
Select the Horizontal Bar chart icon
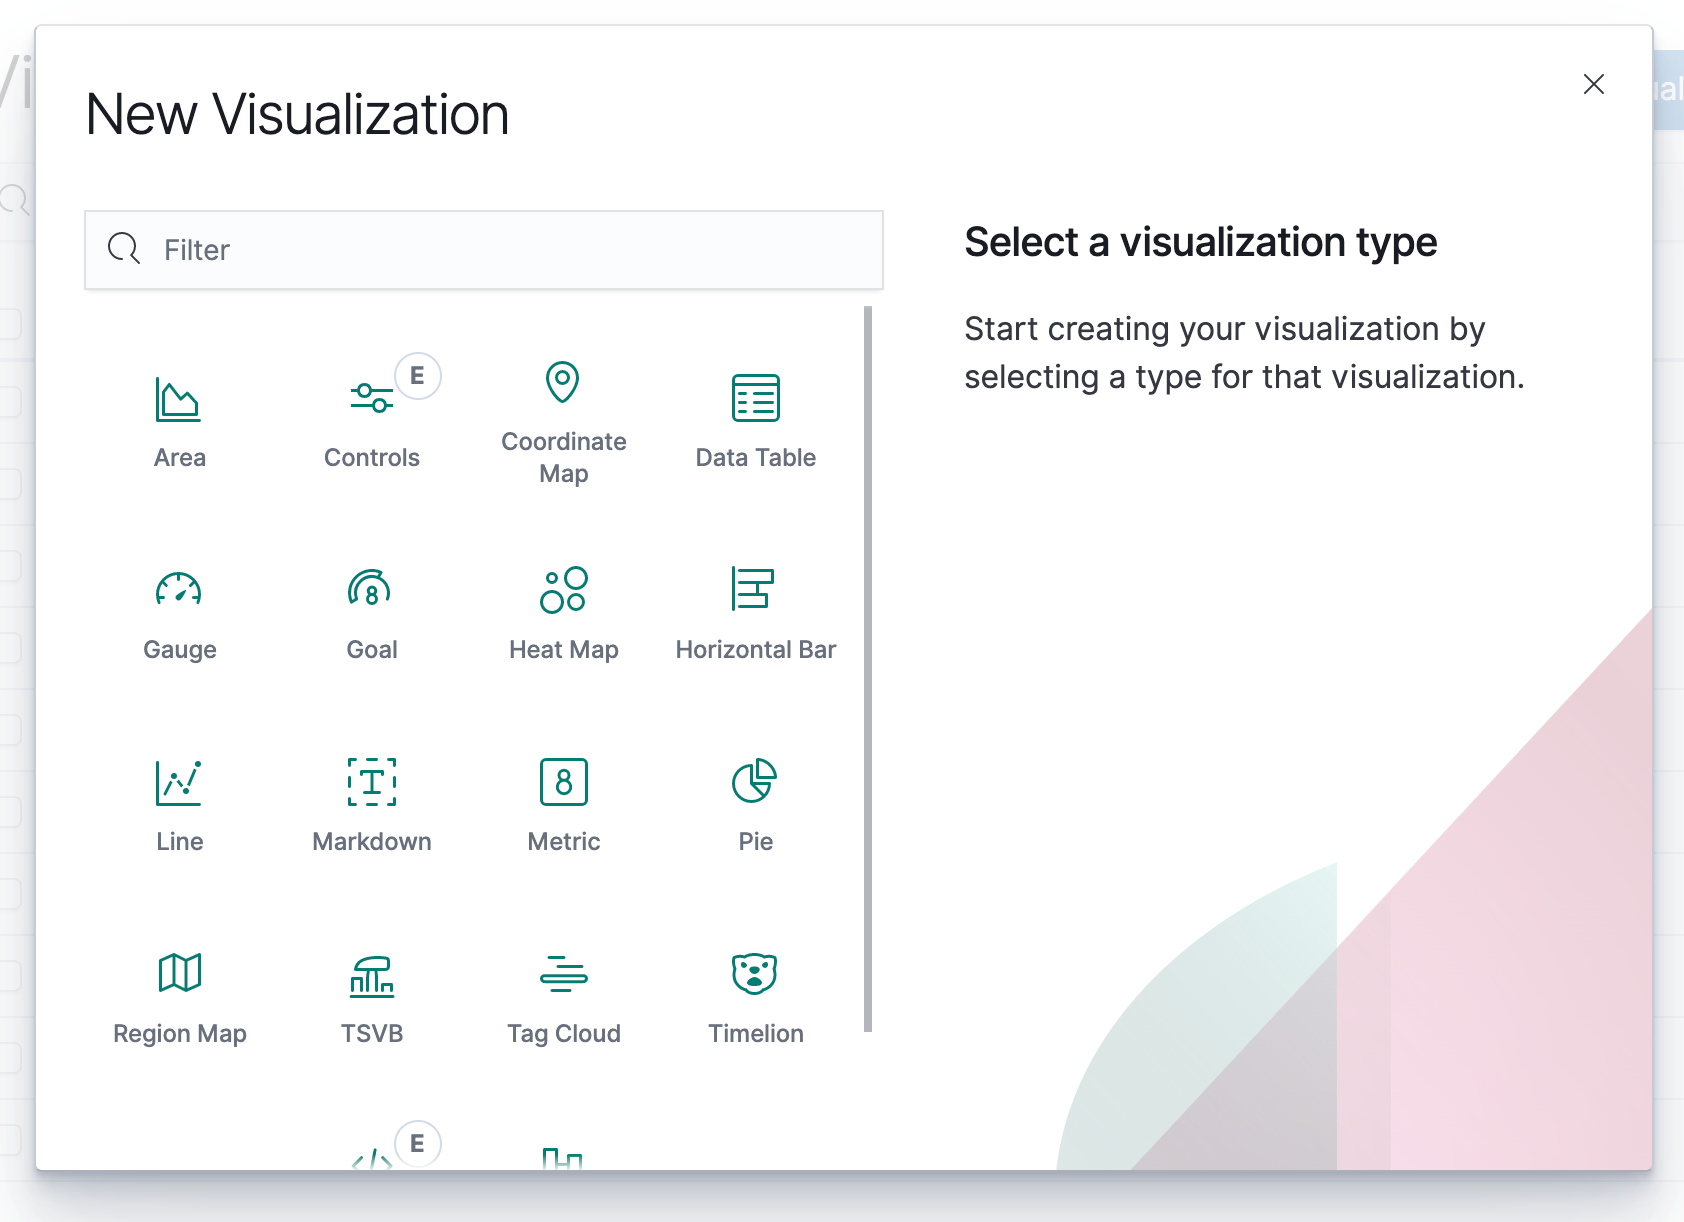coord(753,588)
